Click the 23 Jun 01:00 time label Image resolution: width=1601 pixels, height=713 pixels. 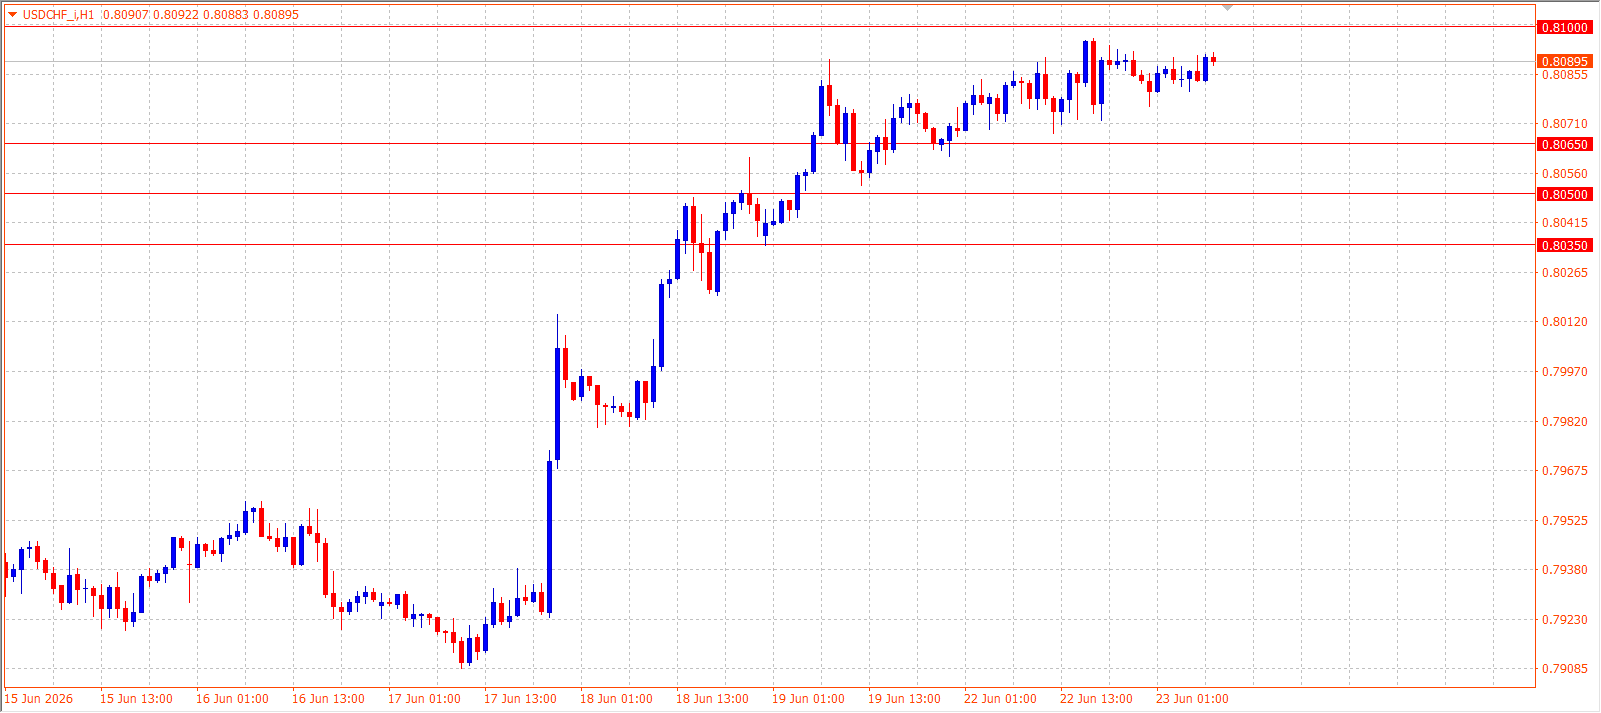tap(1192, 699)
